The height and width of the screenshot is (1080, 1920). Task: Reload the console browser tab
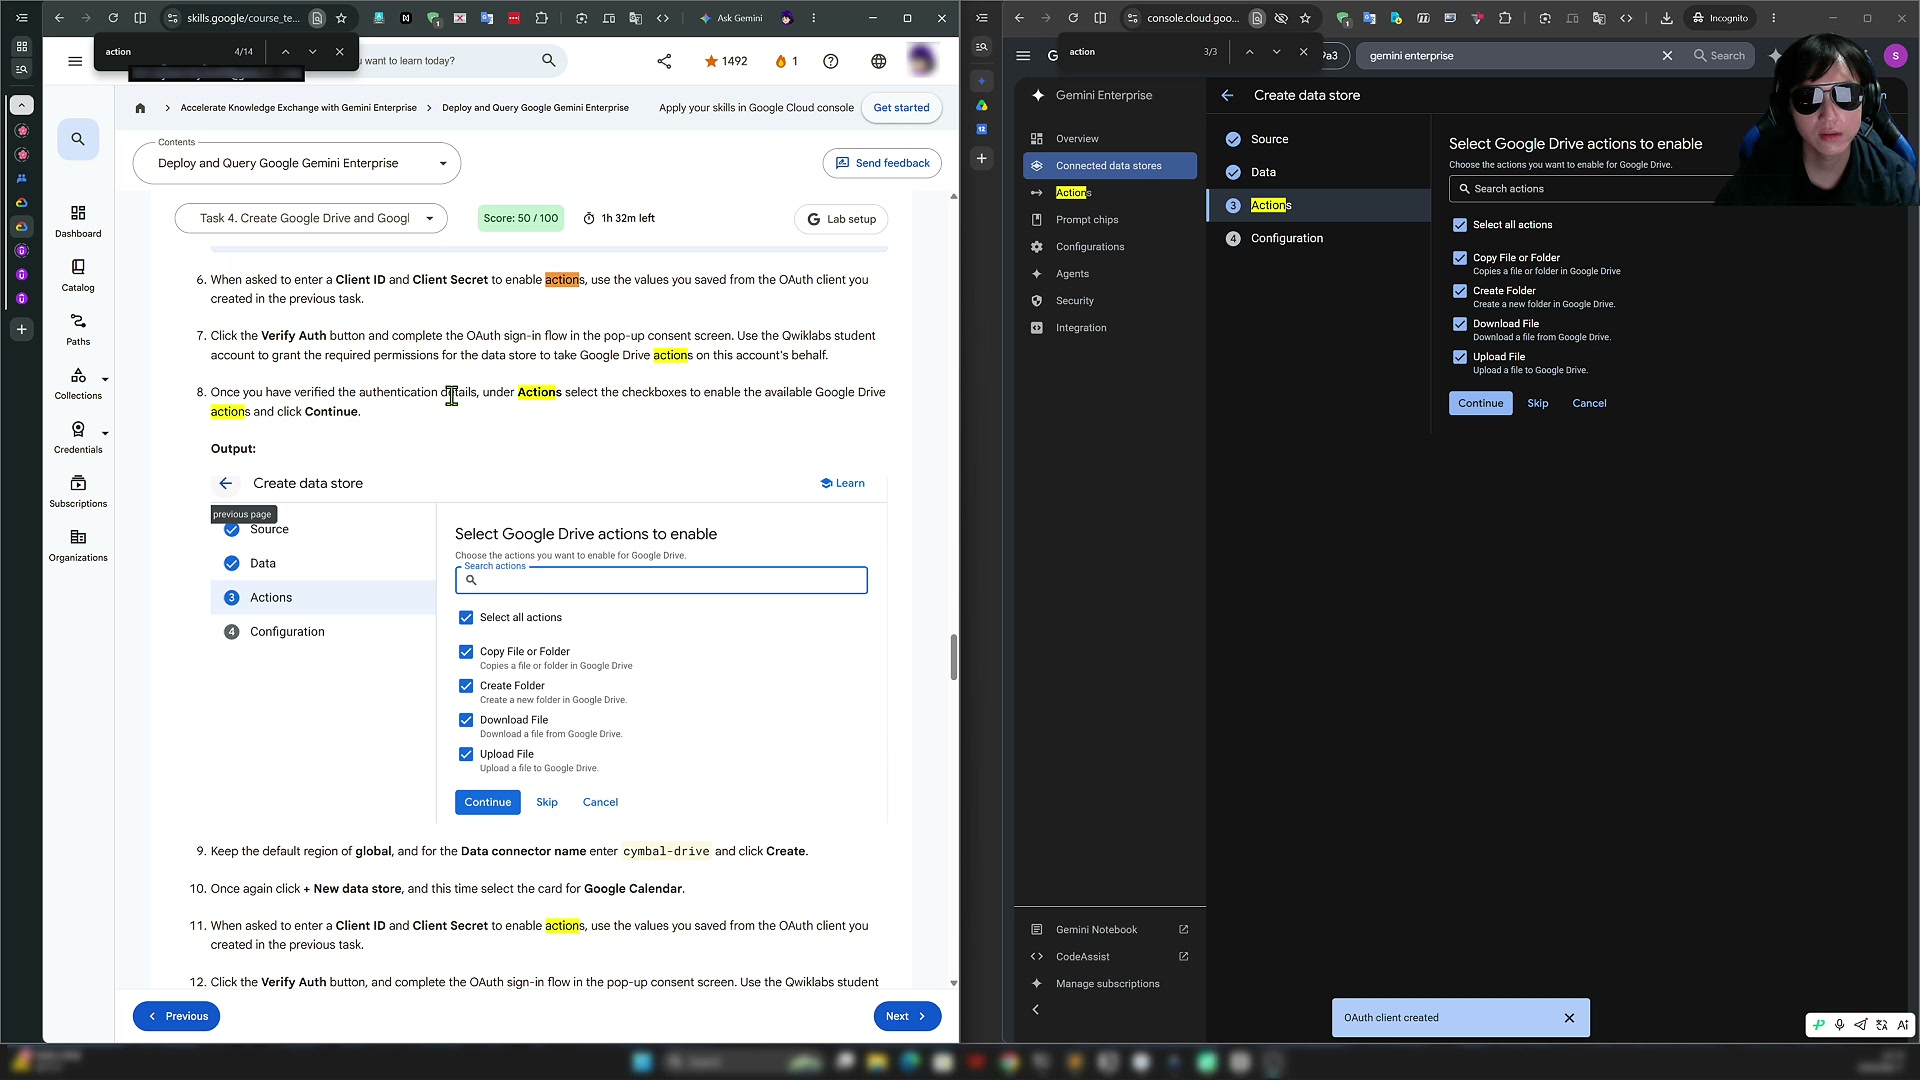coord(1073,18)
